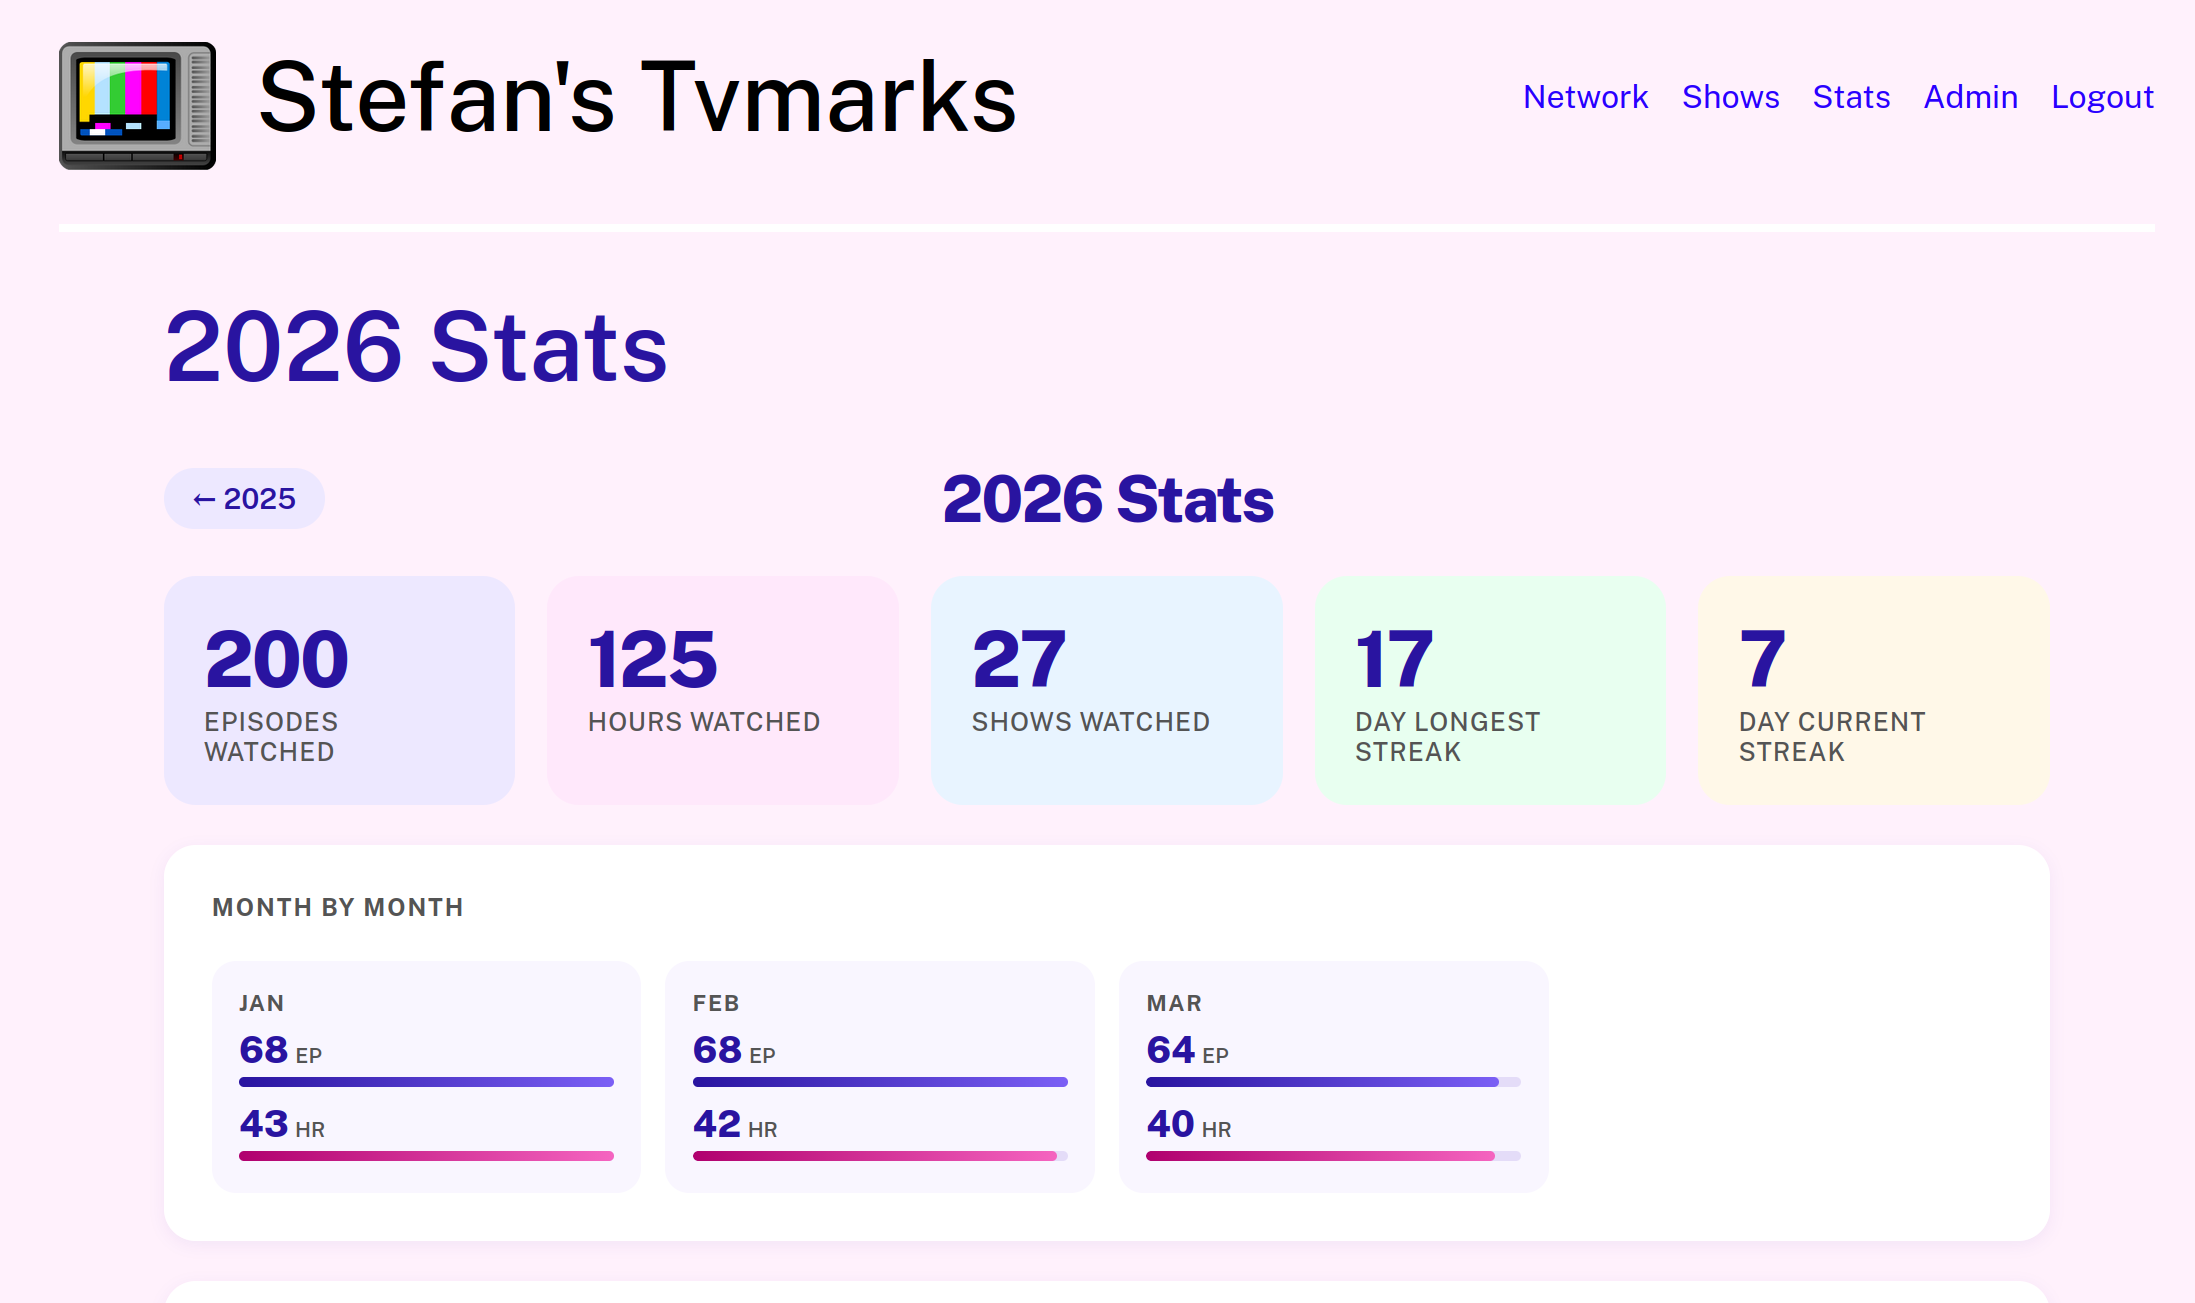The image size is (2195, 1303).
Task: Select the 125 Hours Watched card
Action: (x=722, y=690)
